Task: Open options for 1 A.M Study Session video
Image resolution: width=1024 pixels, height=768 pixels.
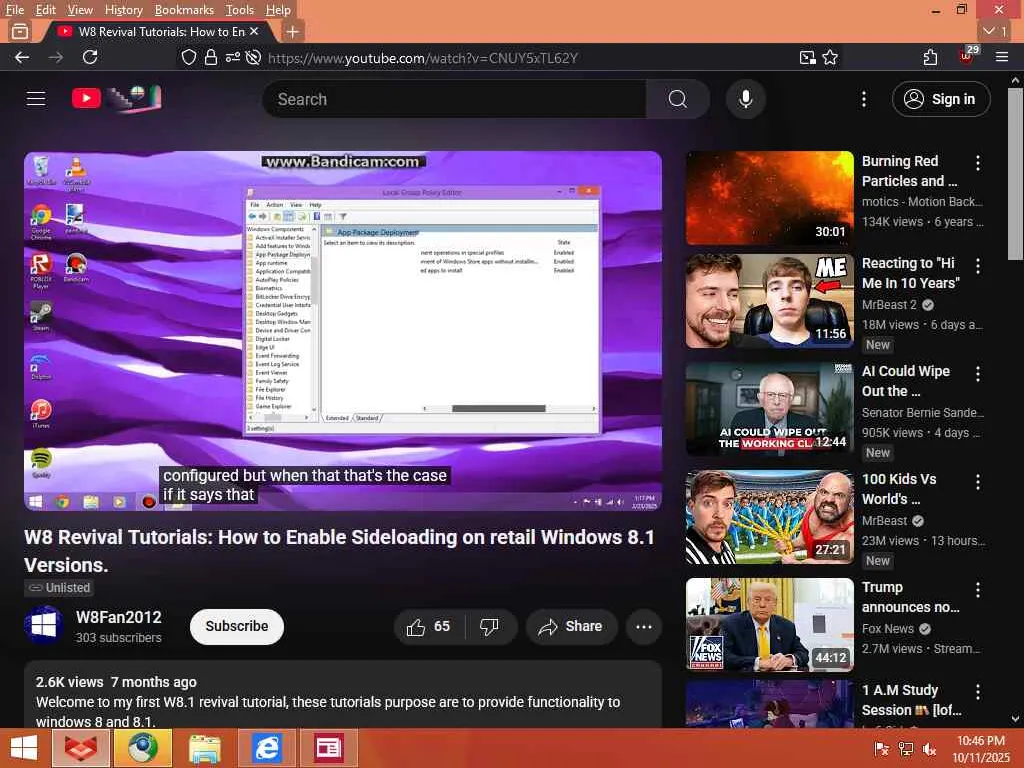Action: point(978,692)
